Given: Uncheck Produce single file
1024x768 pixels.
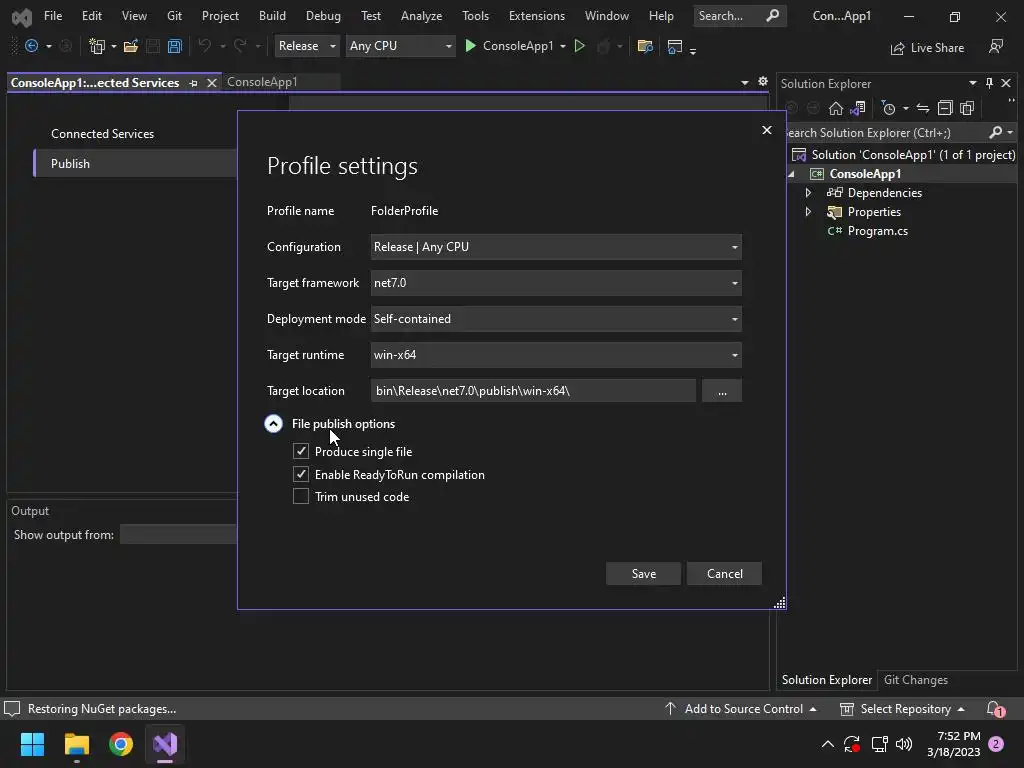Looking at the screenshot, I should [300, 451].
